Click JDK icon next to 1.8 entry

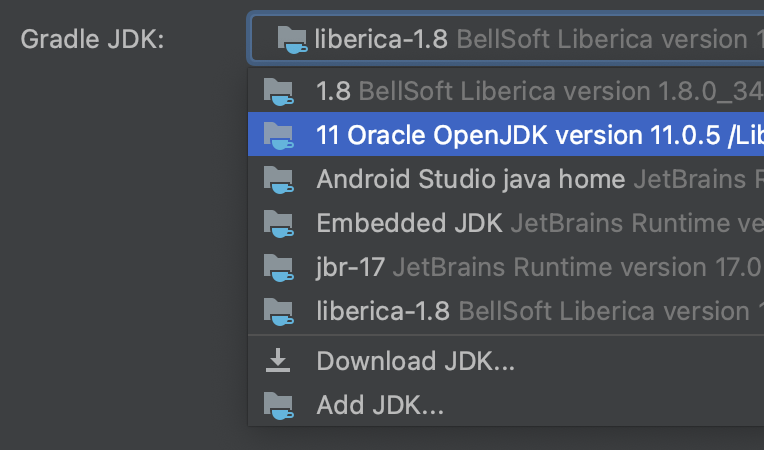pos(279,92)
